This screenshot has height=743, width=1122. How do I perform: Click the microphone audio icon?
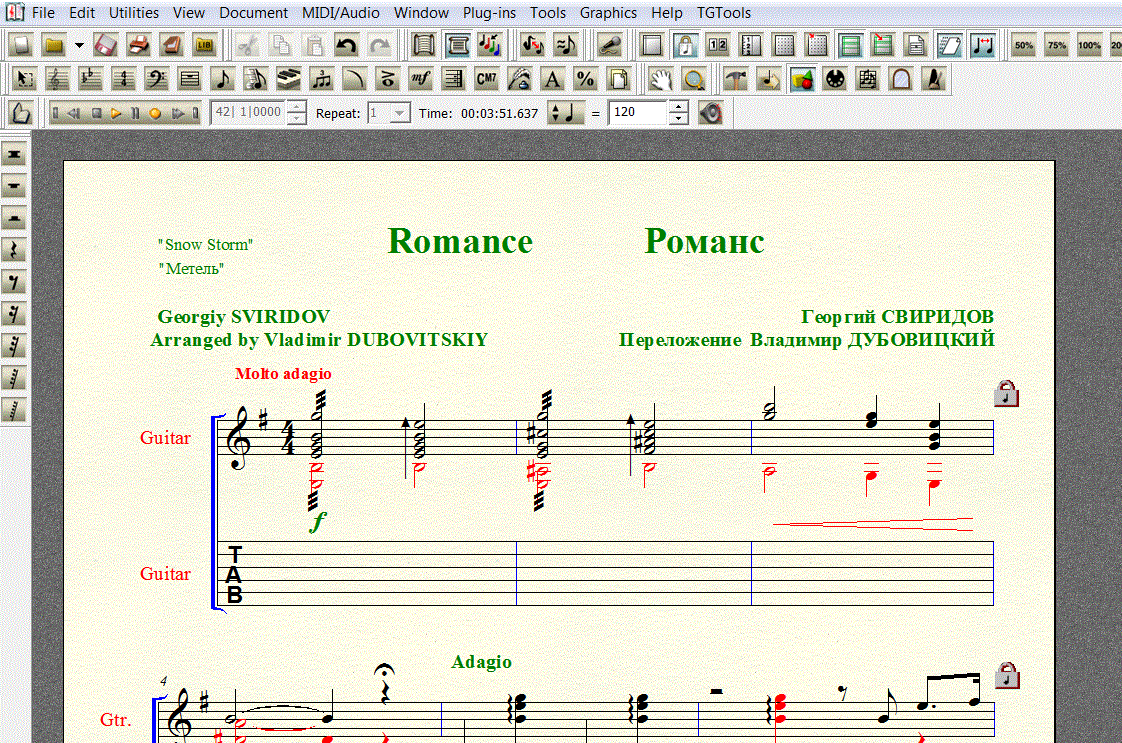pyautogui.click(x=610, y=46)
